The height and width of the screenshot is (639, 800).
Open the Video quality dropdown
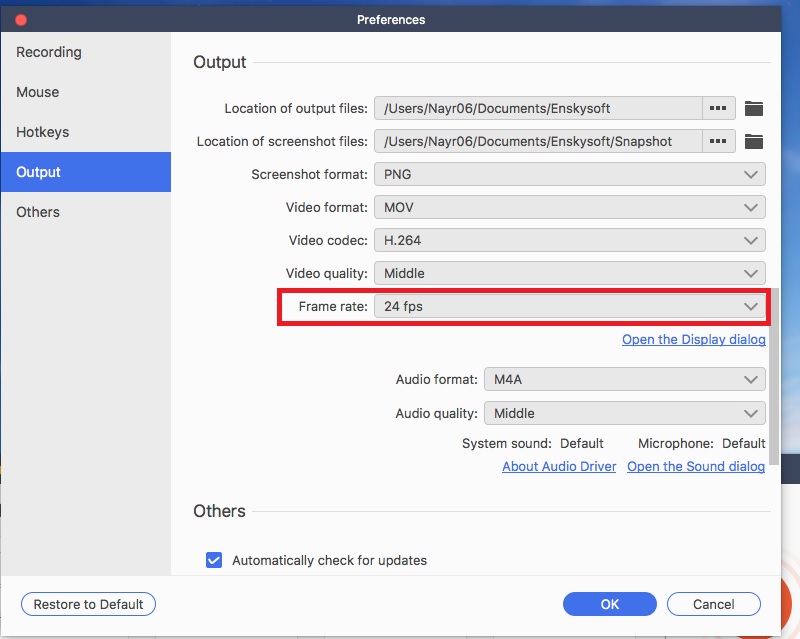tap(569, 273)
